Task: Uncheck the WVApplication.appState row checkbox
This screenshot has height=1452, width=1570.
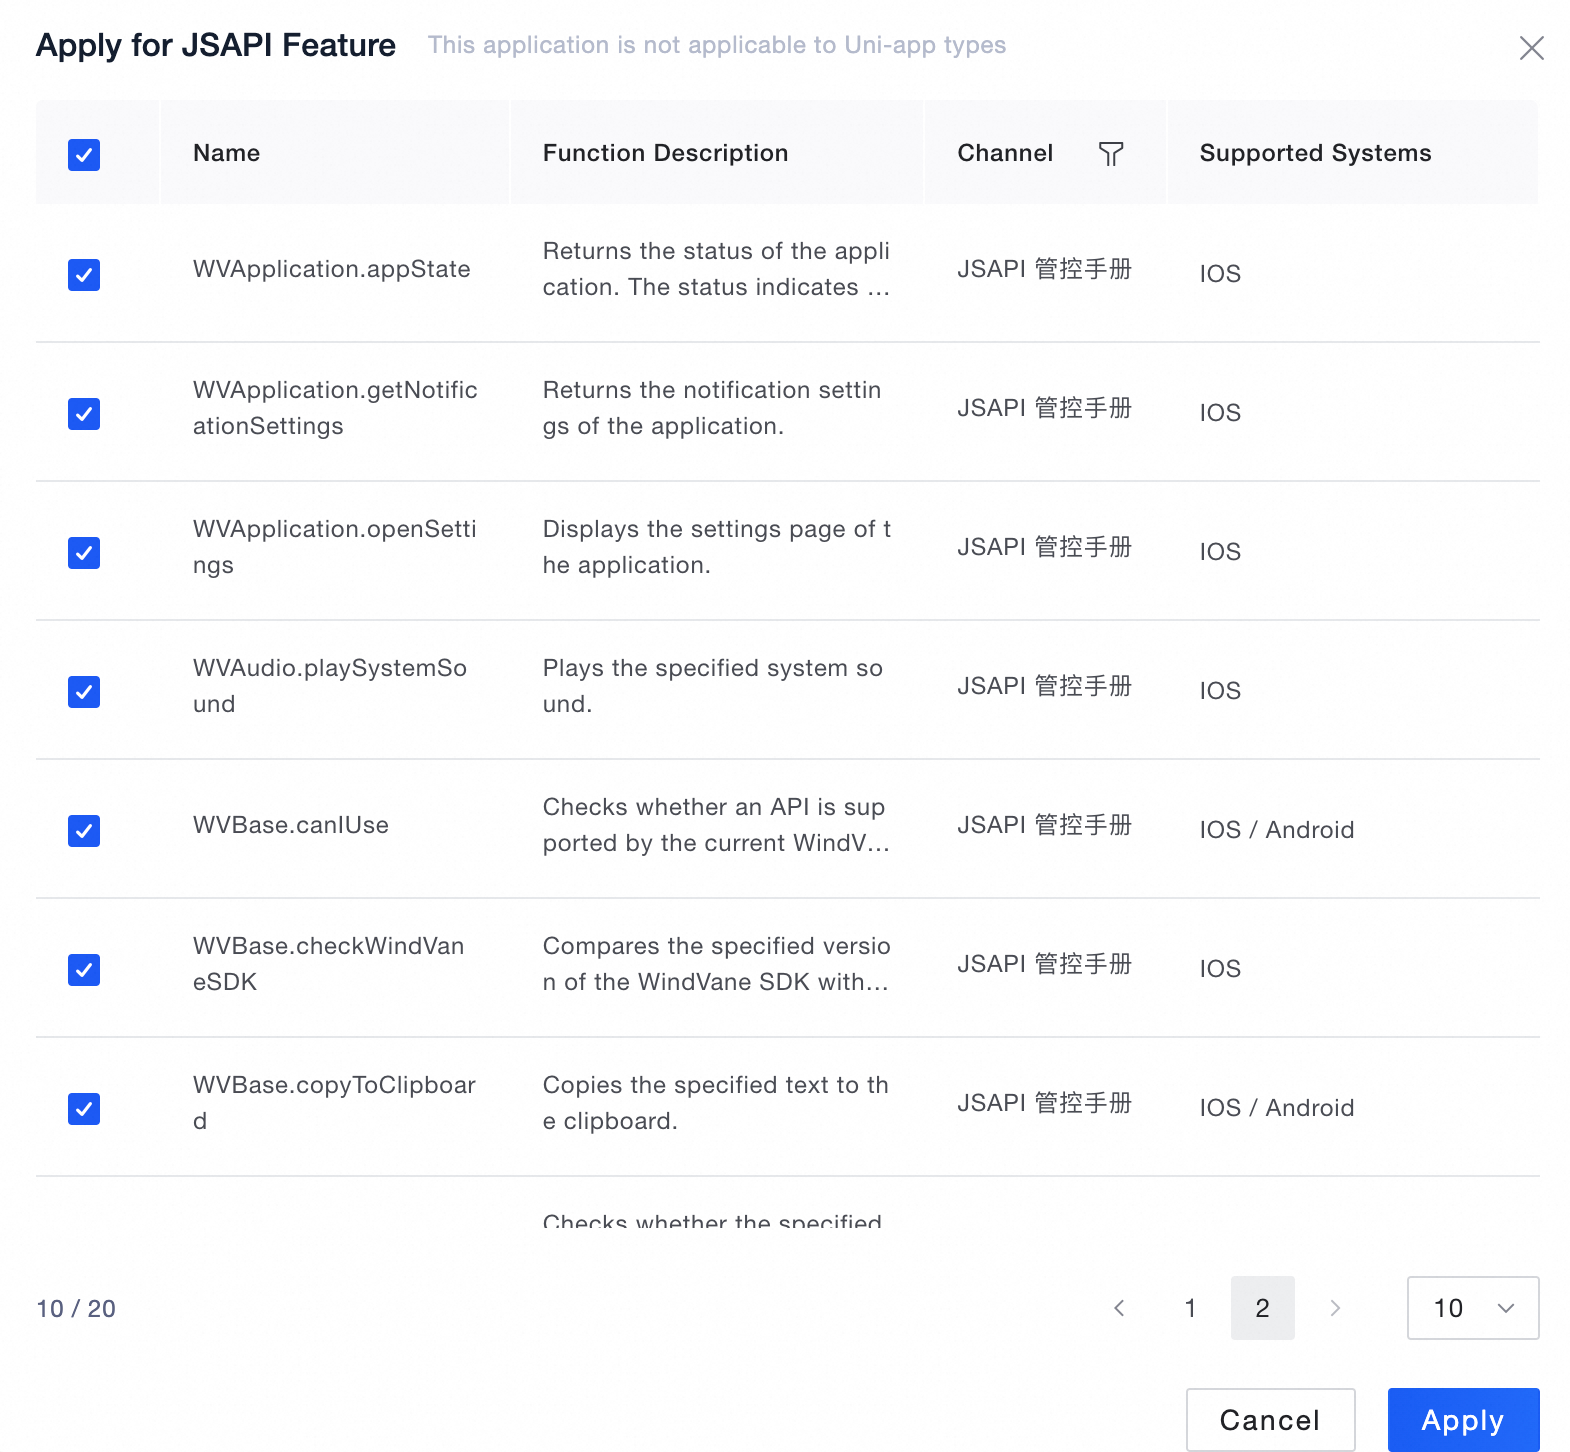Action: [84, 274]
